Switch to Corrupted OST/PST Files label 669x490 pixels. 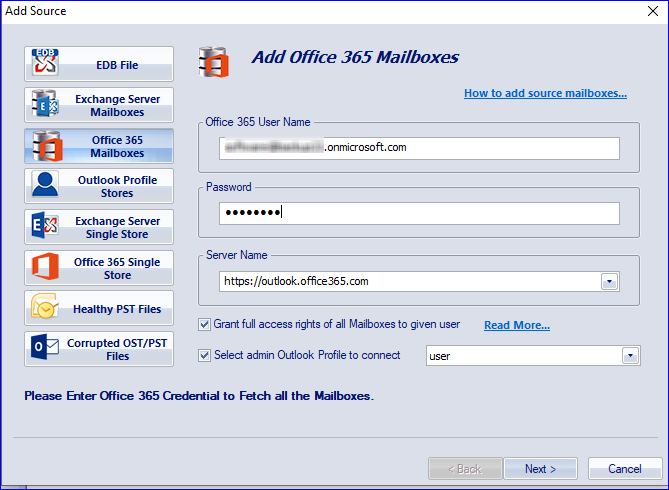117,350
